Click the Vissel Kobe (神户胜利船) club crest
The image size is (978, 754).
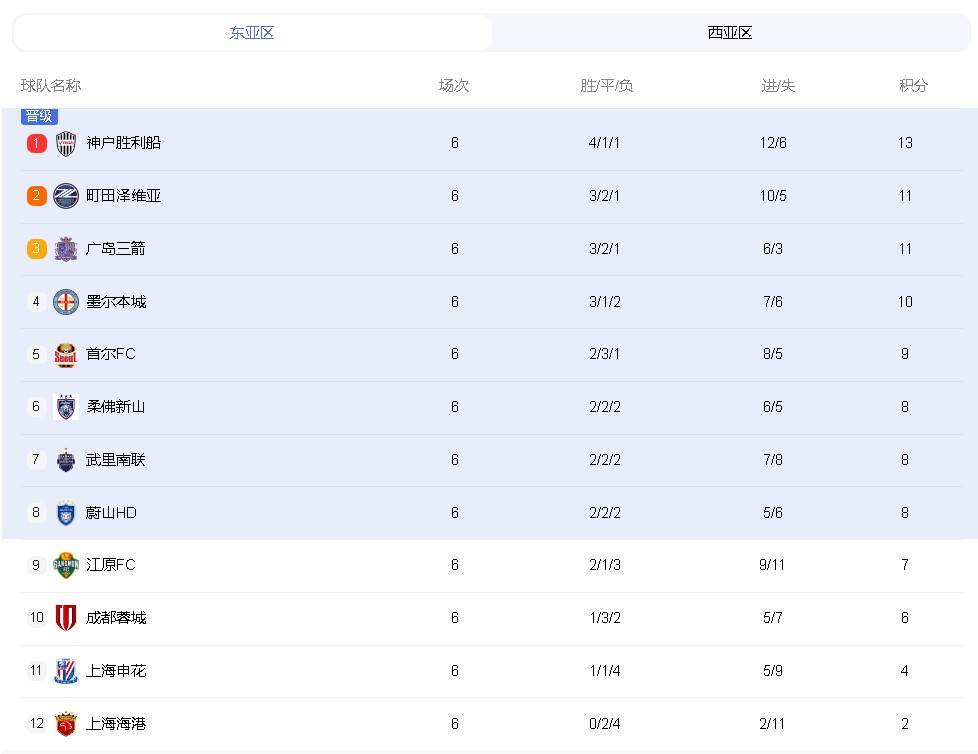(65, 143)
